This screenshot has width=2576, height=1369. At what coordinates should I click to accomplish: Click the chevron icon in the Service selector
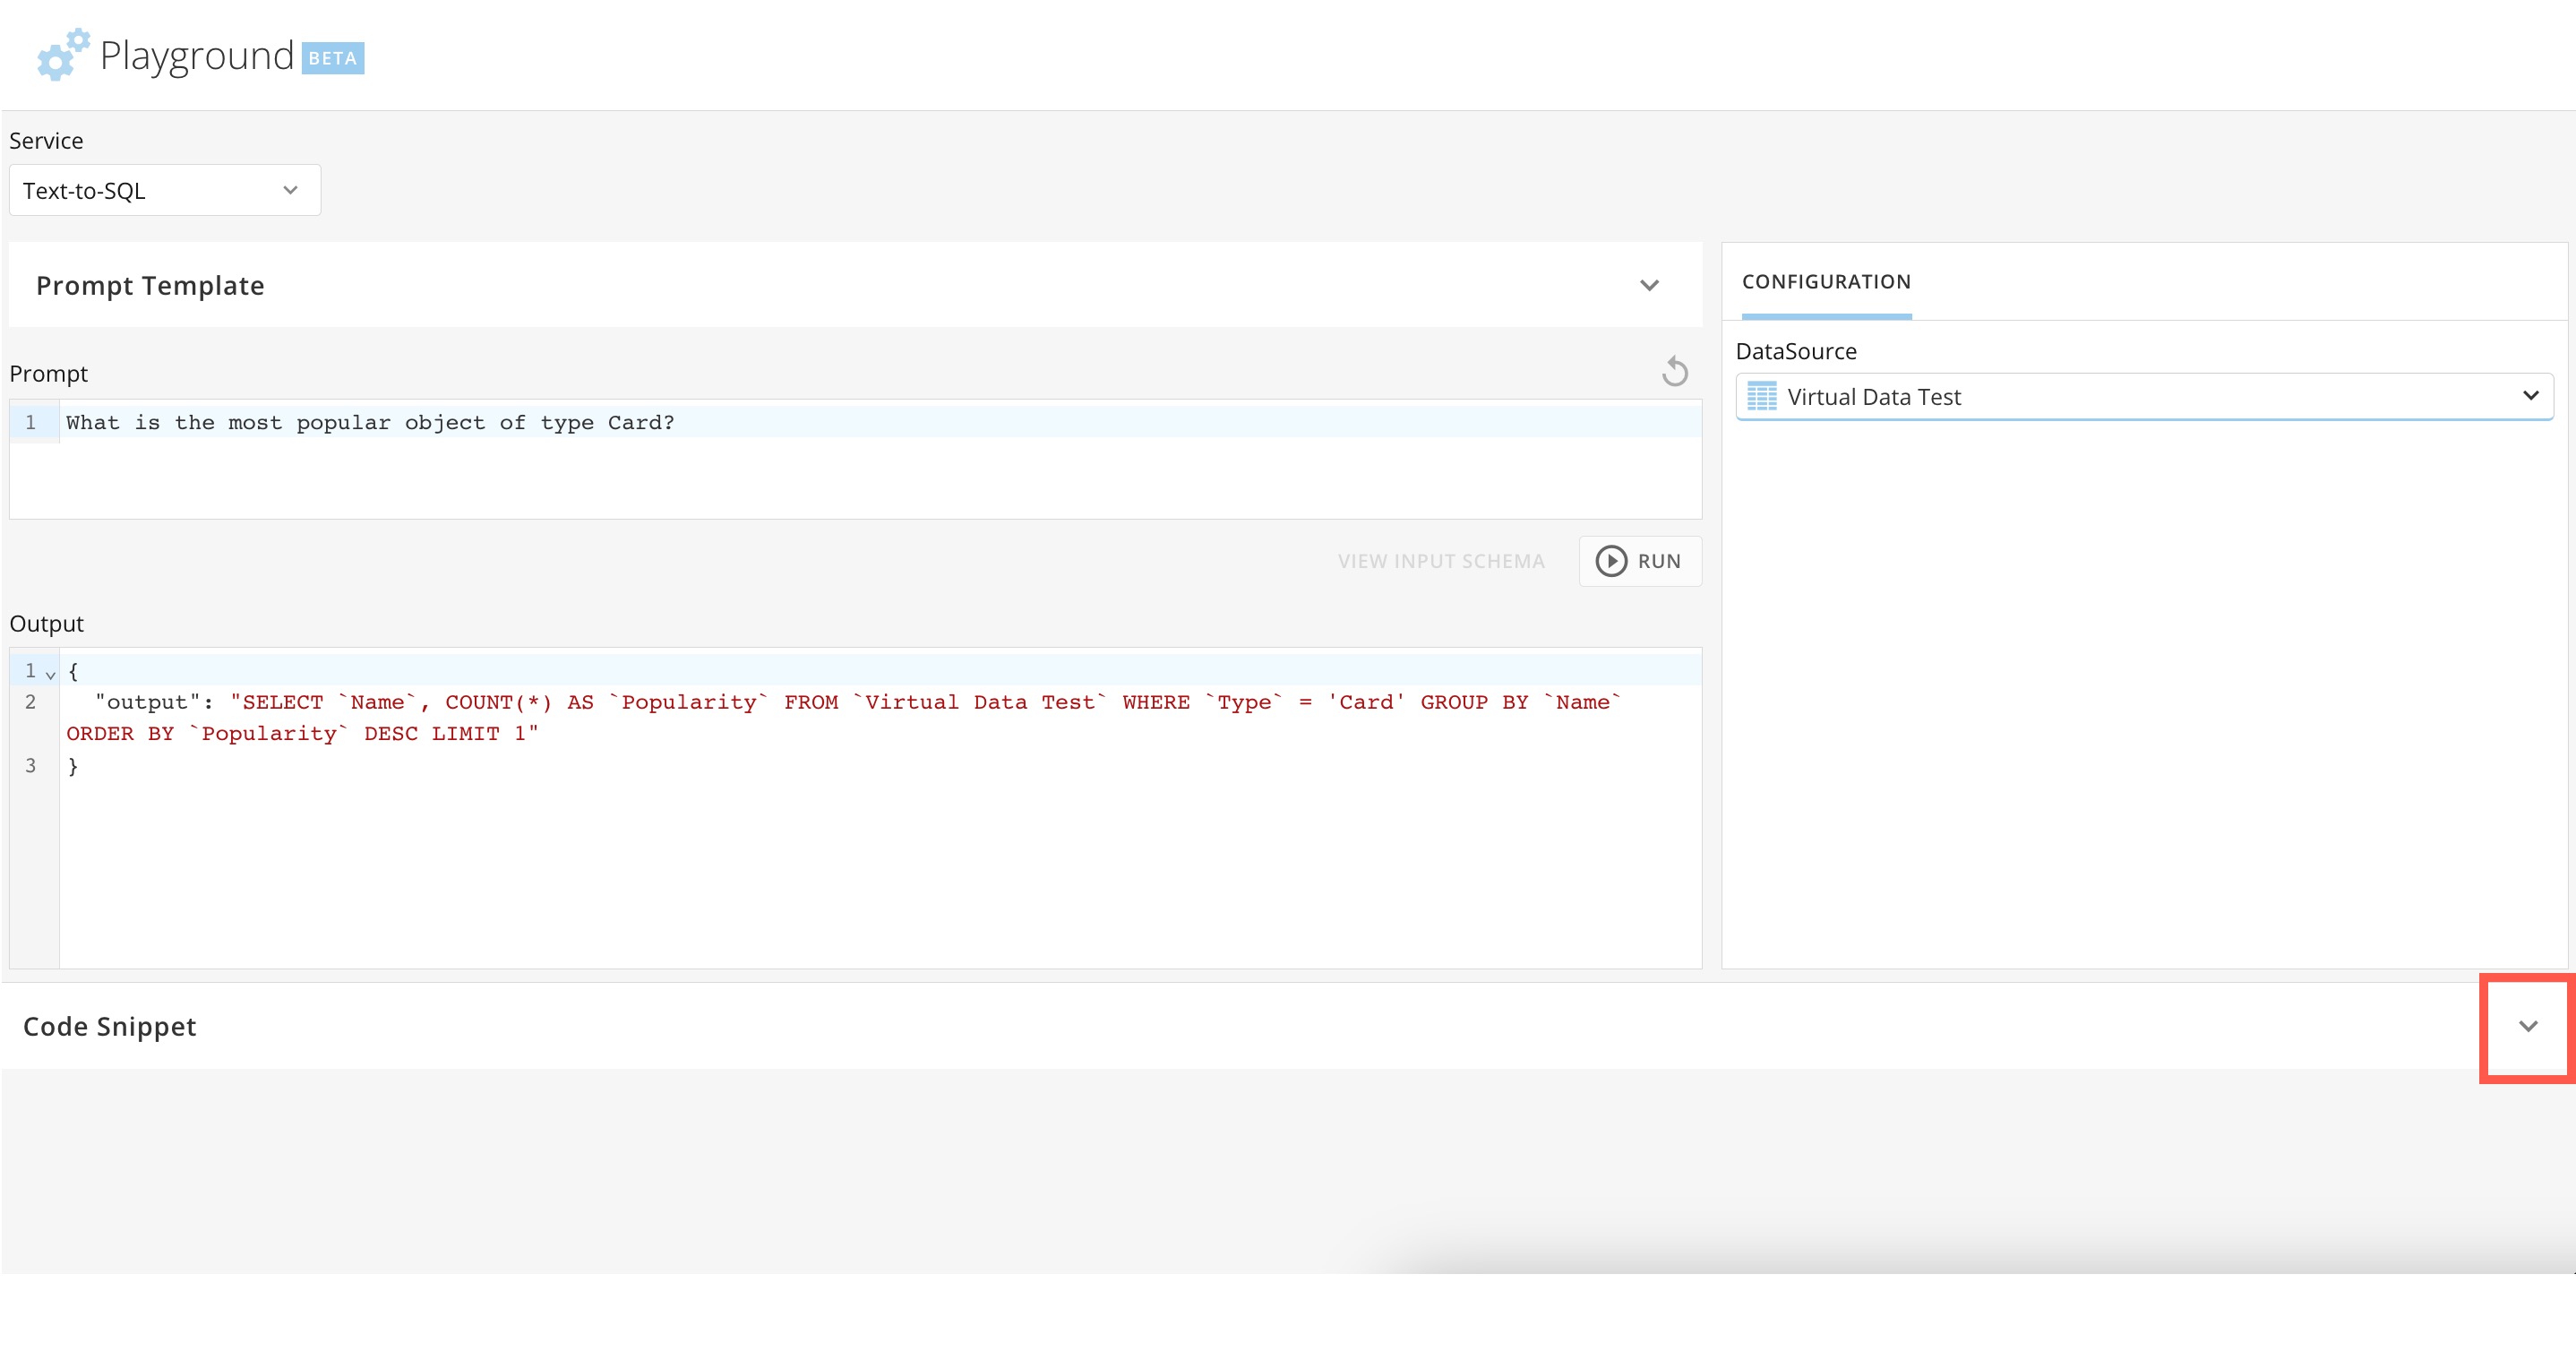(x=290, y=190)
